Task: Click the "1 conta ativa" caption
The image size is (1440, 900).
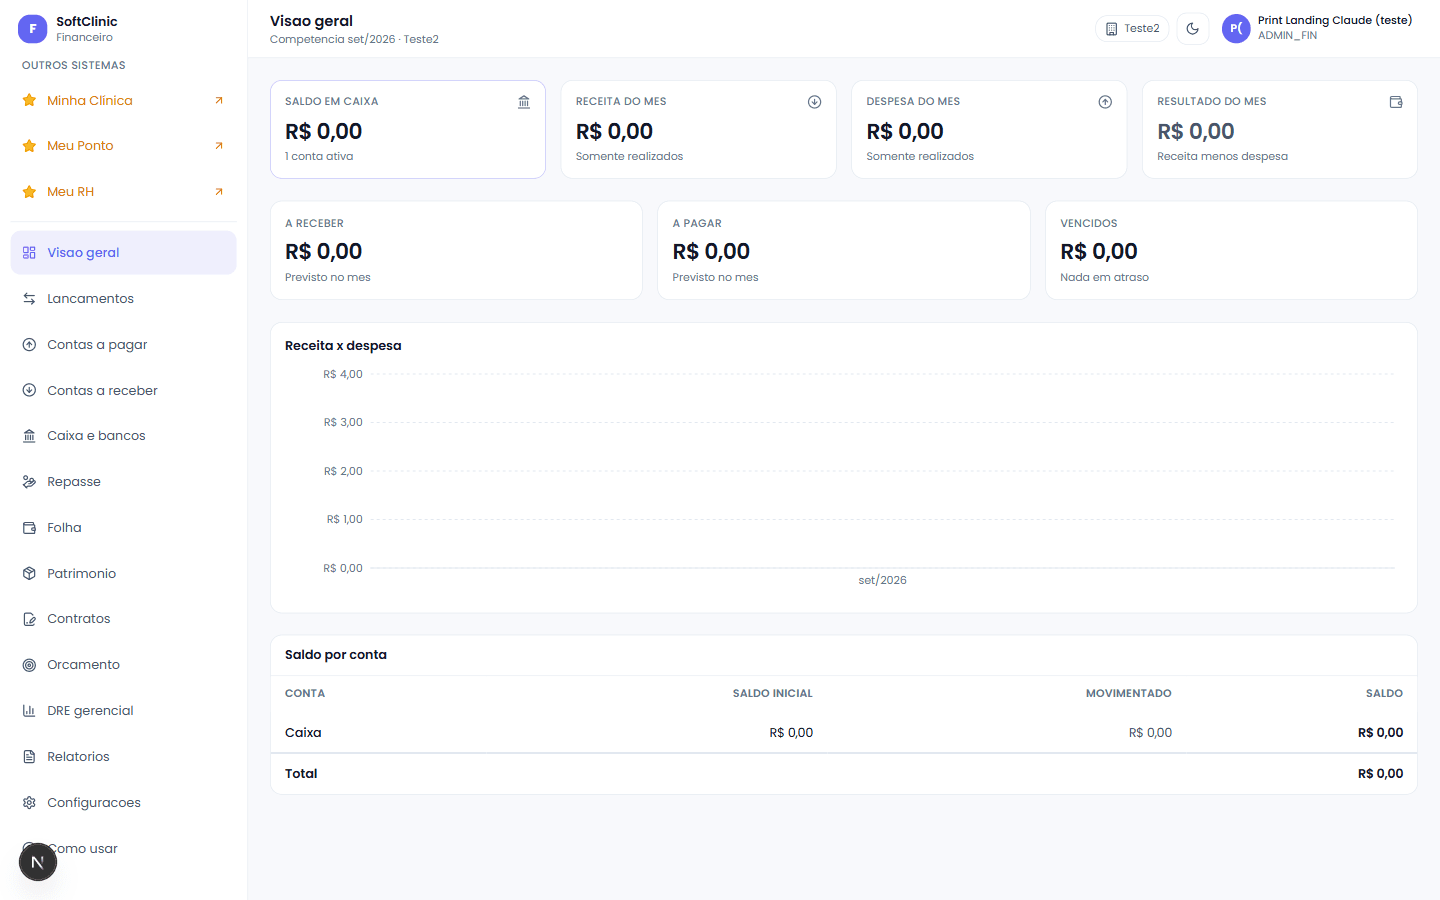Action: click(319, 156)
